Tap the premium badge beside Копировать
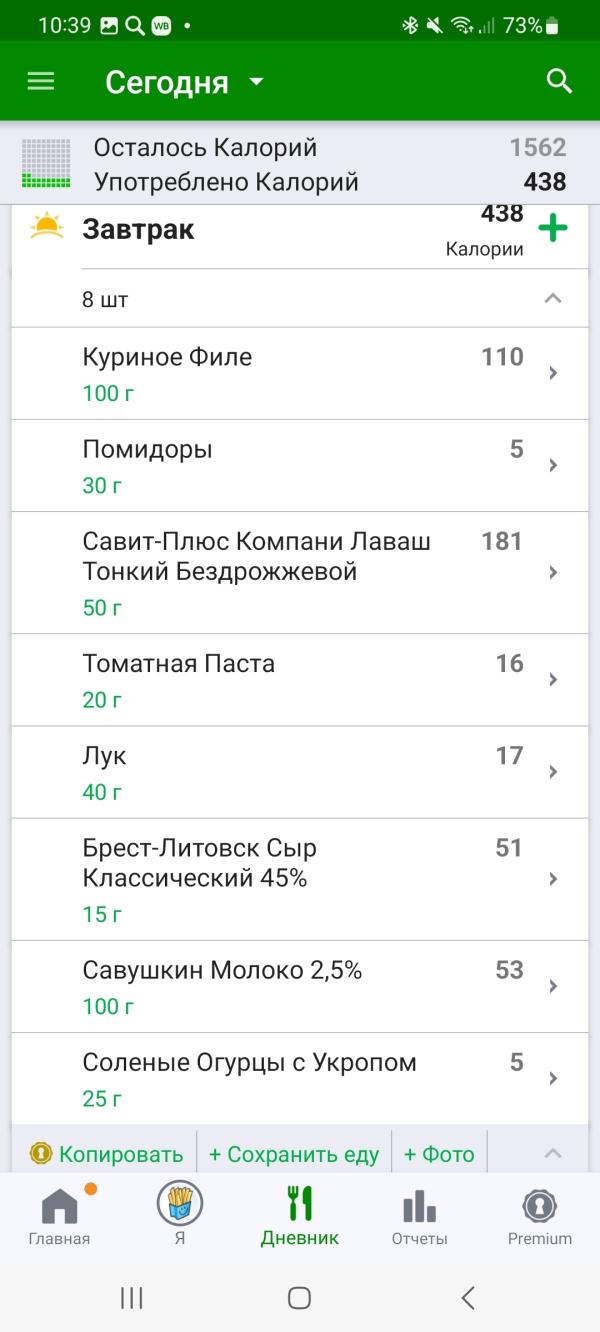 (41, 1154)
